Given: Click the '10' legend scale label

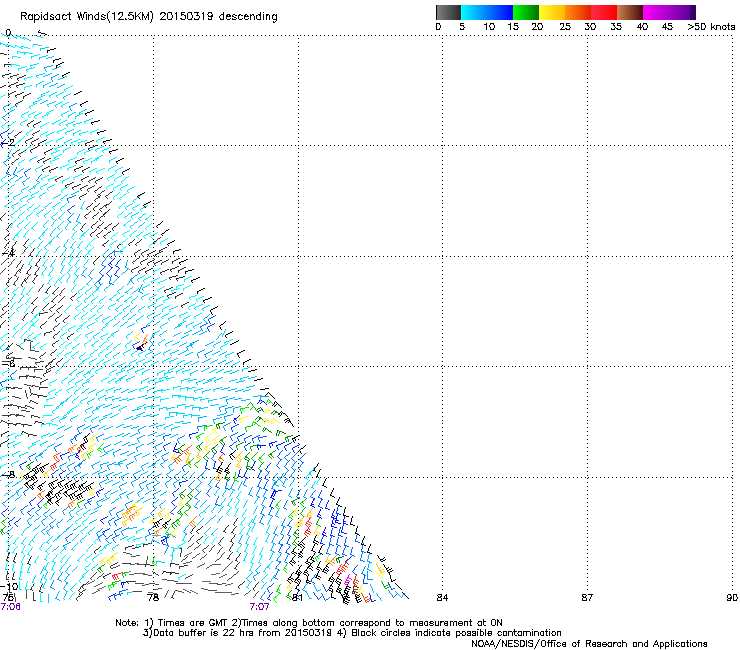Looking at the screenshot, I should tap(489, 27).
